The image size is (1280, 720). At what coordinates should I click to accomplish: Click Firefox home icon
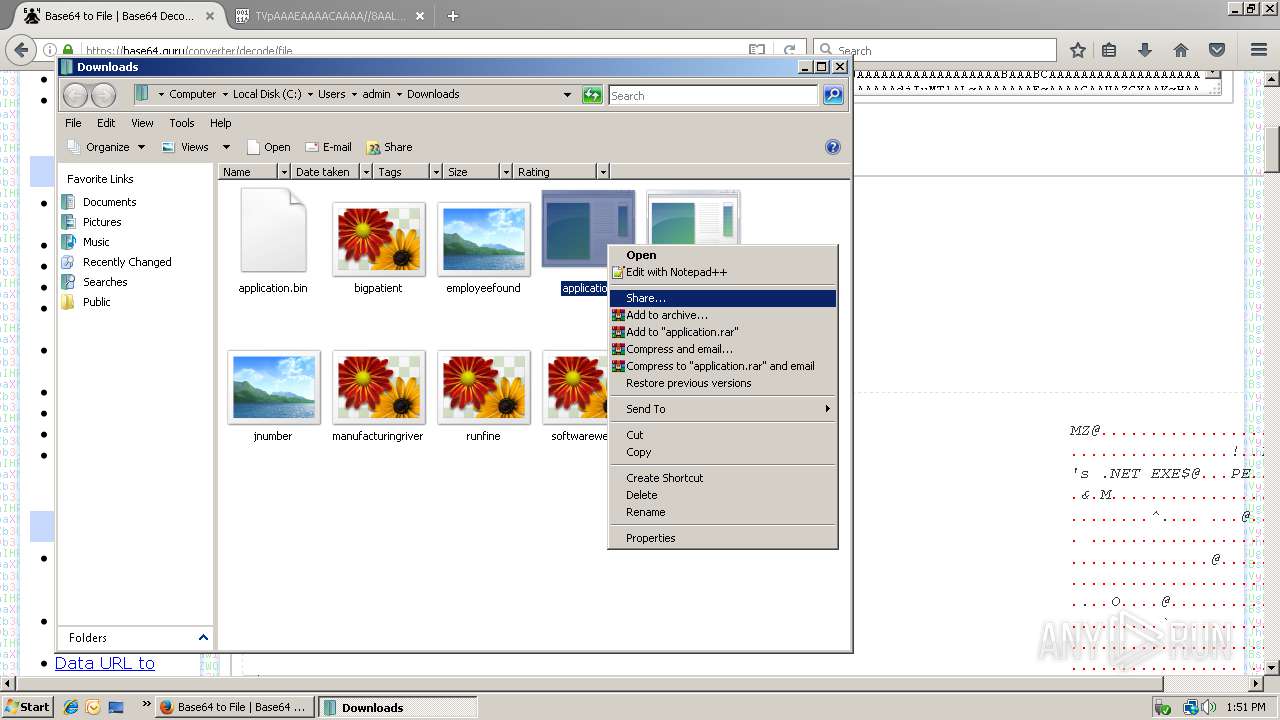point(1181,50)
